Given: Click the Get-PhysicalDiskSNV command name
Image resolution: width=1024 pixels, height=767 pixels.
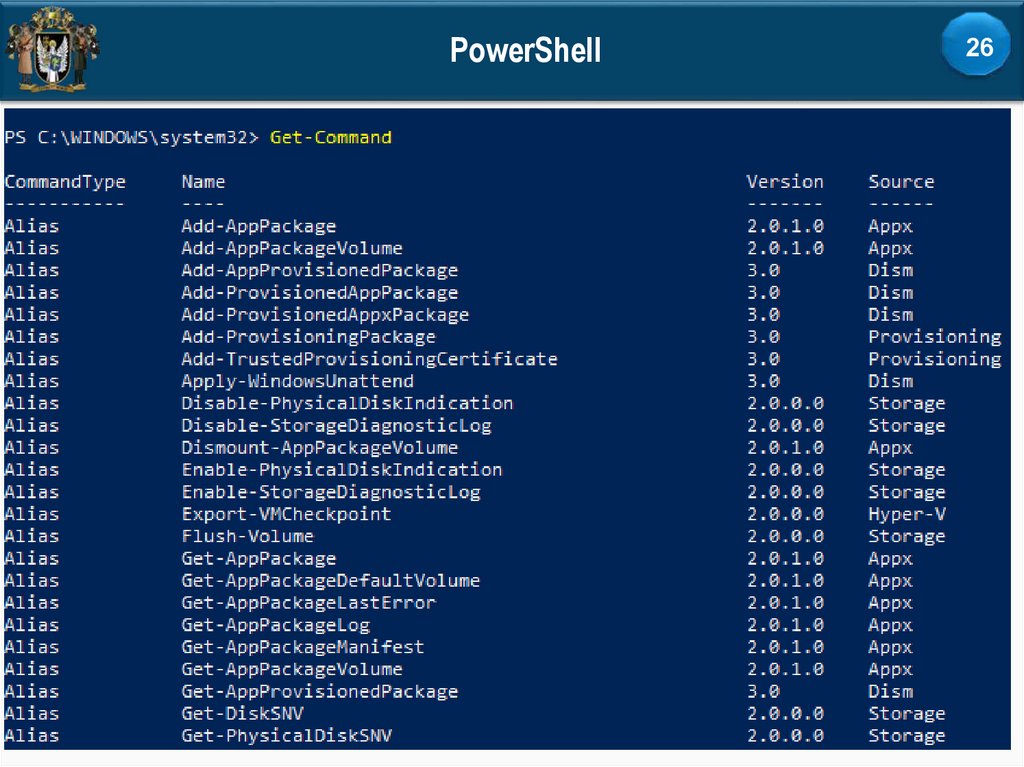Looking at the screenshot, I should [286, 736].
